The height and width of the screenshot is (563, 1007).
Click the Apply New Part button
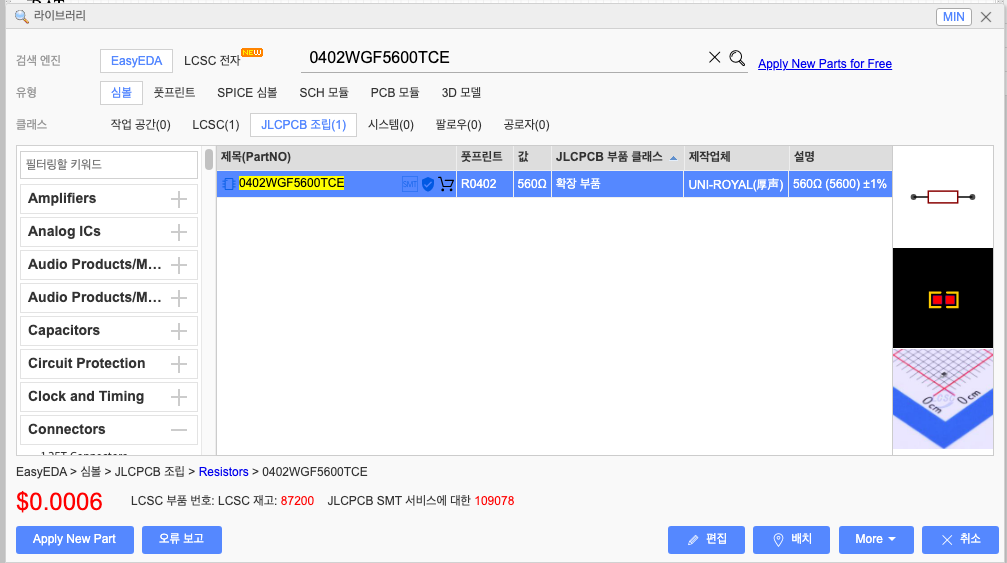[74, 540]
